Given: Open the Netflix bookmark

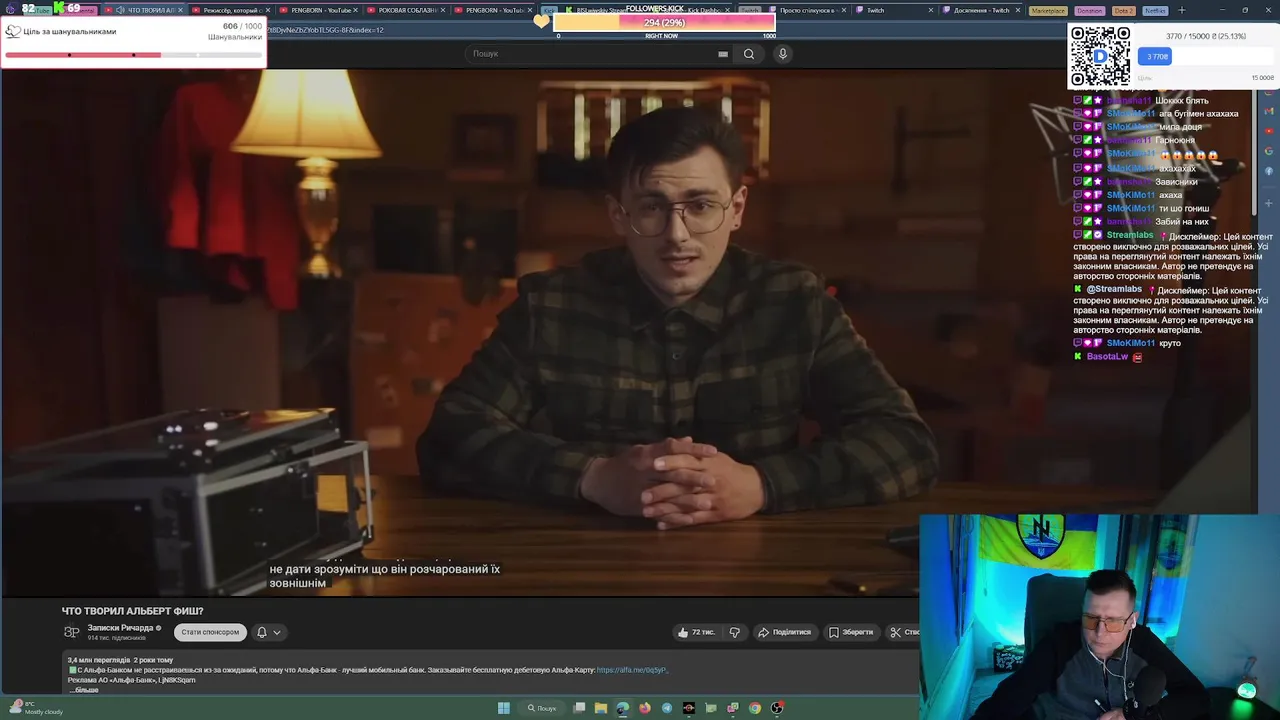Looking at the screenshot, I should tap(1155, 10).
